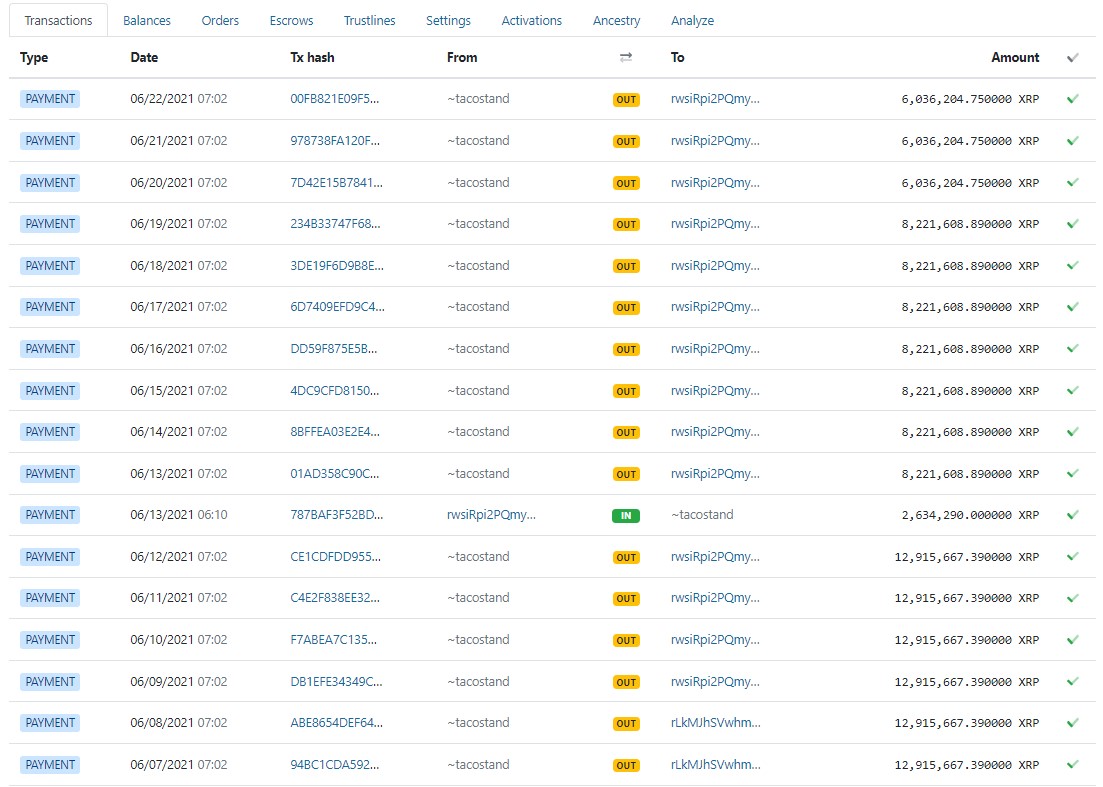Open transaction hash DB1EFE34349C...
This screenshot has width=1103, height=787.
tap(336, 682)
